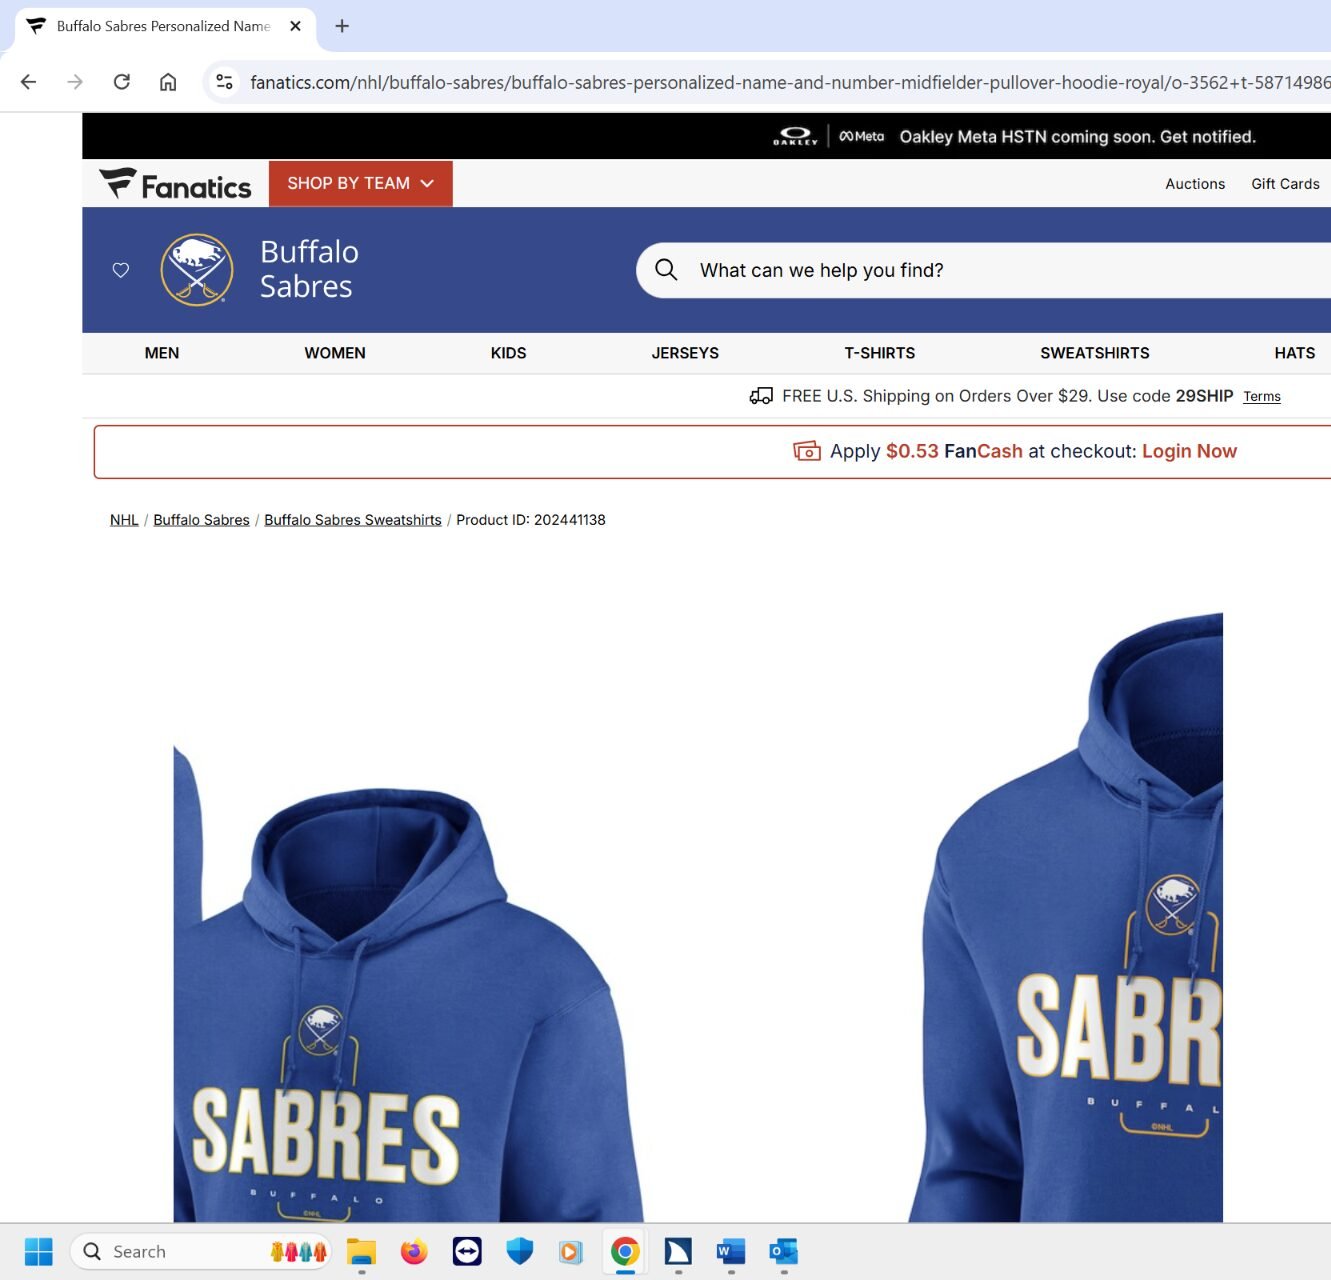This screenshot has height=1280, width=1331.
Task: Open Microsoft Word from taskbar
Action: (731, 1251)
